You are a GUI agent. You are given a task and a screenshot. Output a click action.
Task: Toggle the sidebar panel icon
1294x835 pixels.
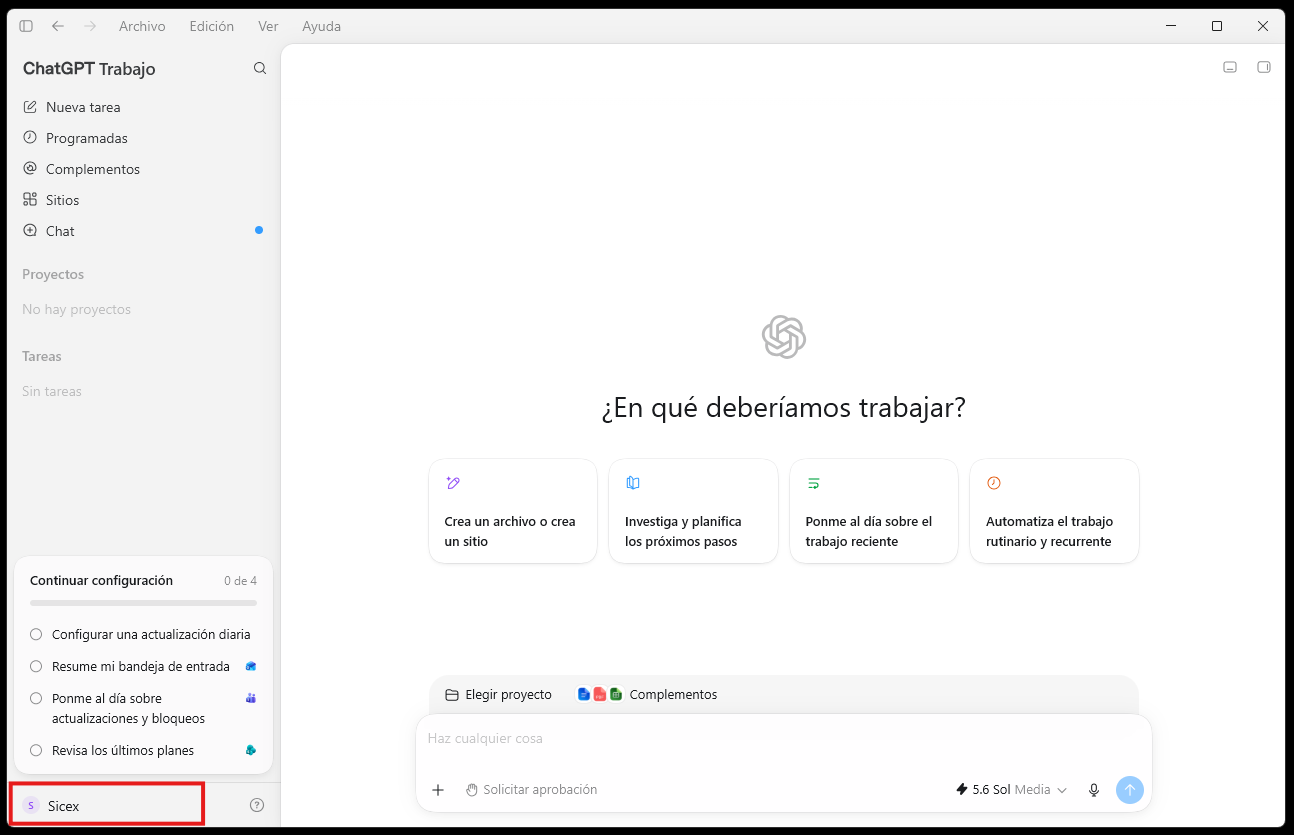26,26
